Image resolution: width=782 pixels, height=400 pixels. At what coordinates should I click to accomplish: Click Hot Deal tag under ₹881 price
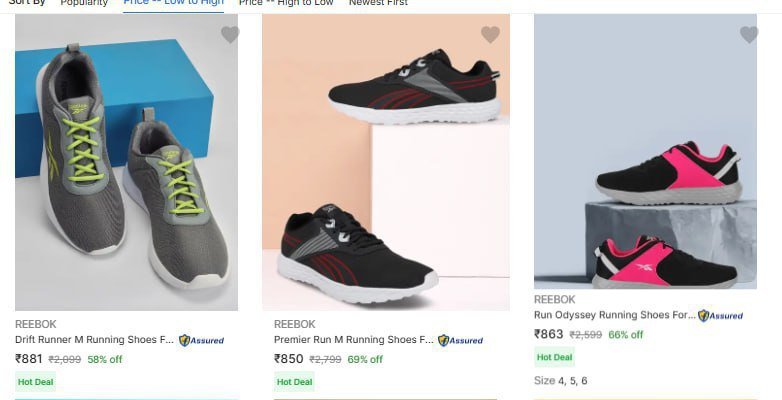pyautogui.click(x=35, y=382)
